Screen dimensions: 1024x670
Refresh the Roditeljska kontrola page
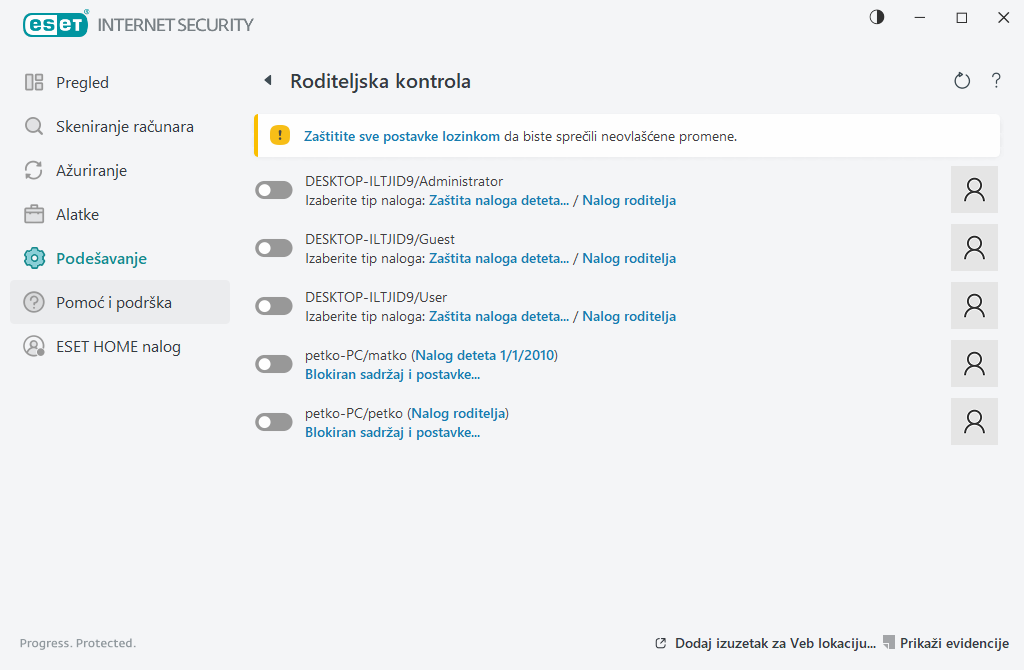961,80
